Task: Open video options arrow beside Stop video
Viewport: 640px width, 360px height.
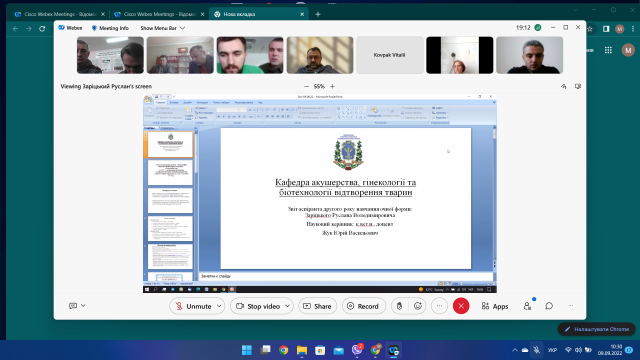Action: 288,306
